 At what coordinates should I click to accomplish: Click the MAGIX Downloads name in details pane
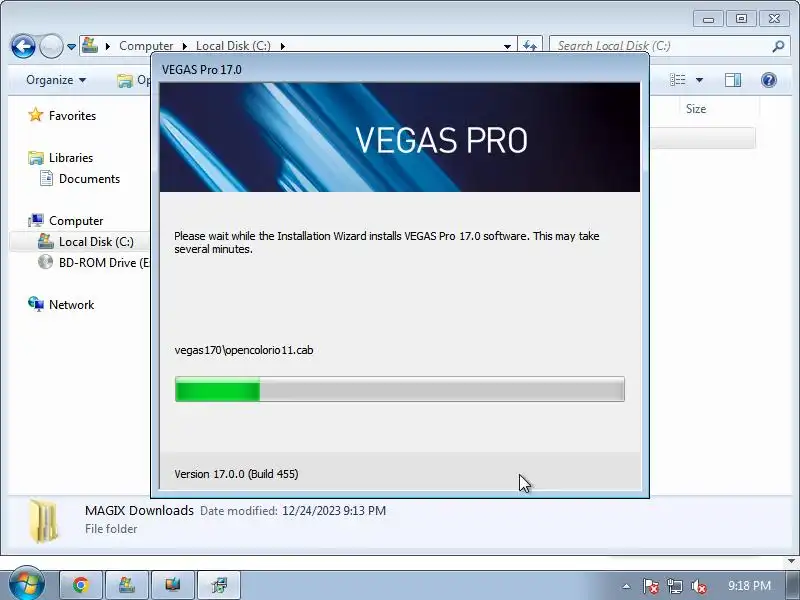(139, 511)
